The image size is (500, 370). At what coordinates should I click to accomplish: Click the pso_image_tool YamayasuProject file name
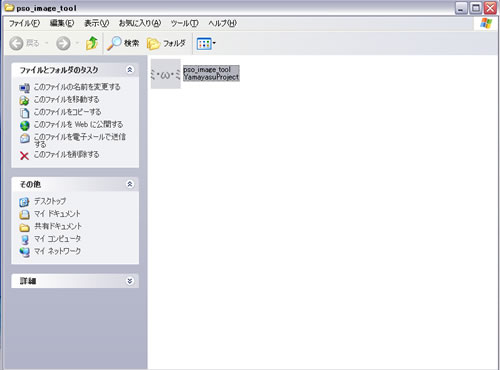(x=211, y=73)
